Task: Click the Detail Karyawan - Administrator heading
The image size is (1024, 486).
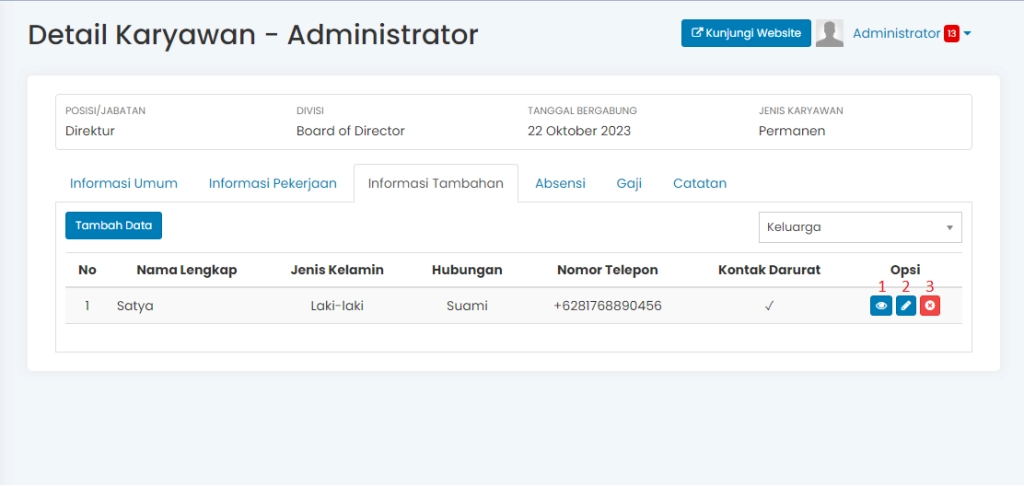Action: click(x=253, y=35)
